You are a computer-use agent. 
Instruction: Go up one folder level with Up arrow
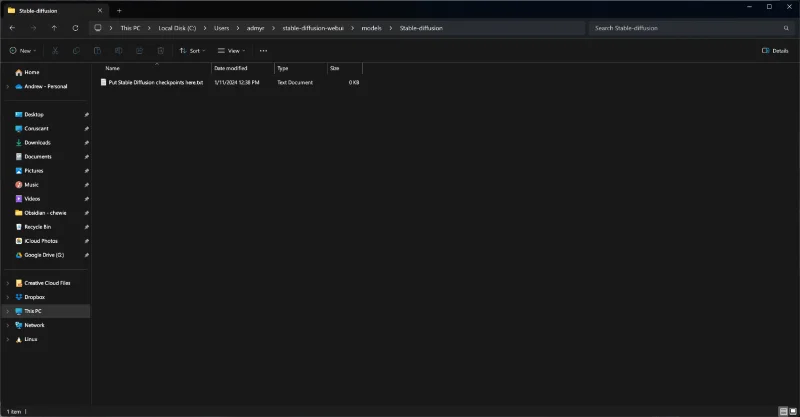54,28
